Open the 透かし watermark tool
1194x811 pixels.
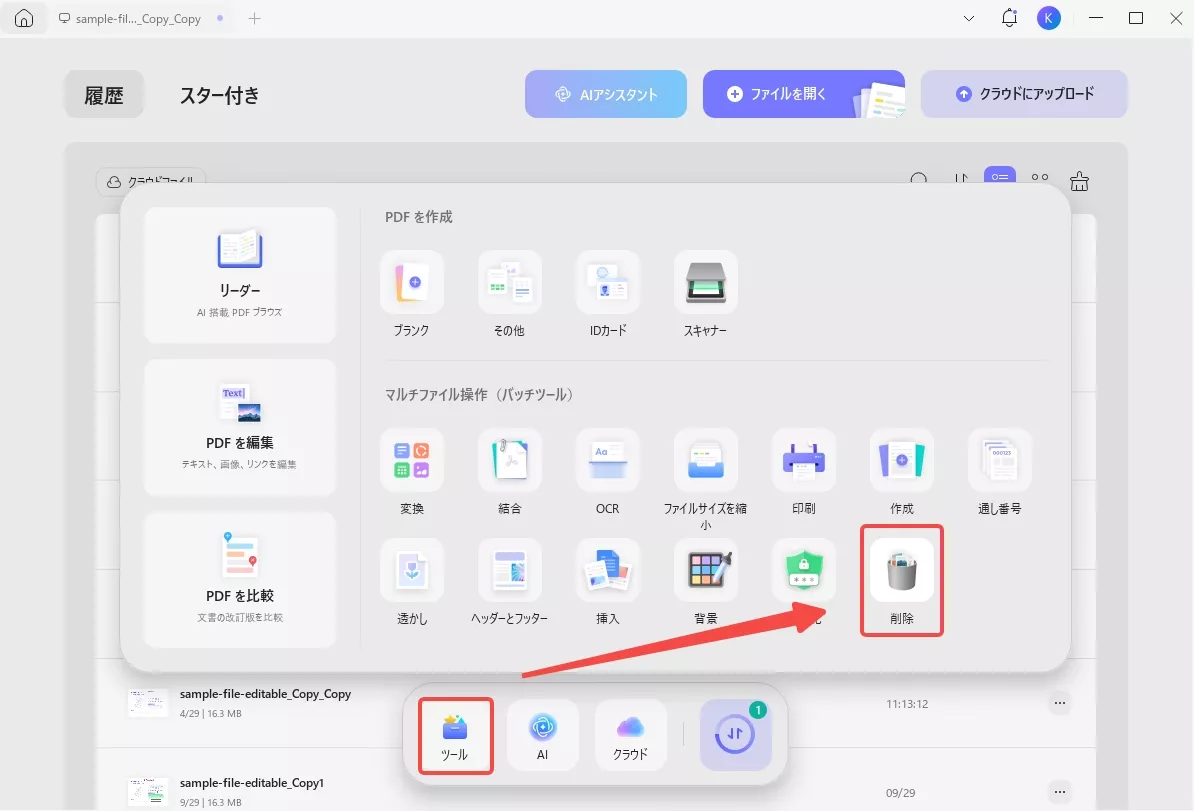411,570
